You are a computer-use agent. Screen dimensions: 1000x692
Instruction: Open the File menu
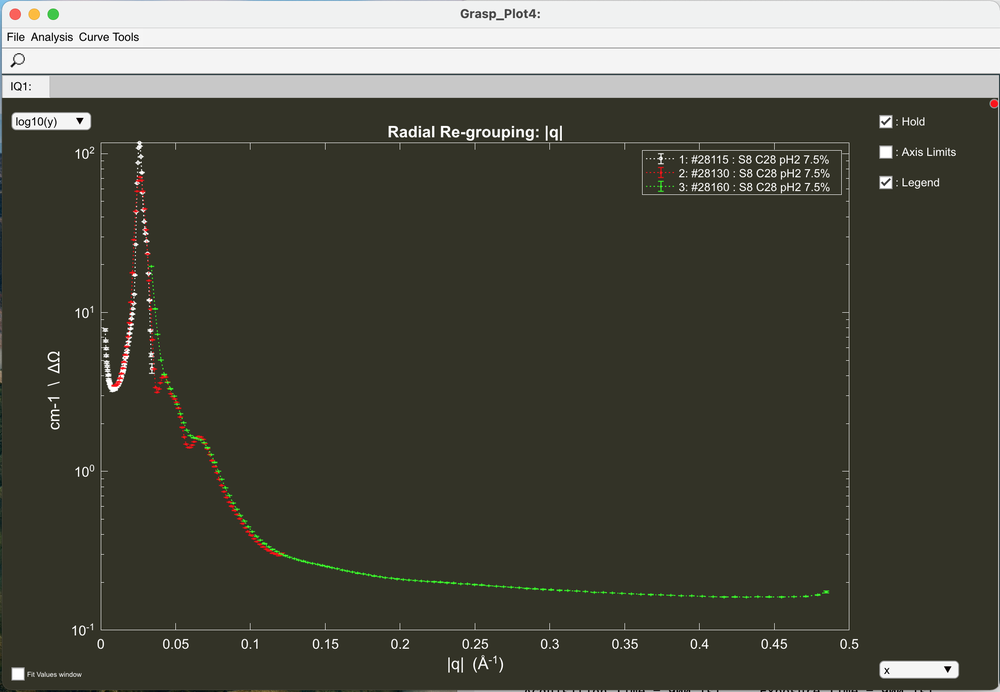(x=15, y=37)
